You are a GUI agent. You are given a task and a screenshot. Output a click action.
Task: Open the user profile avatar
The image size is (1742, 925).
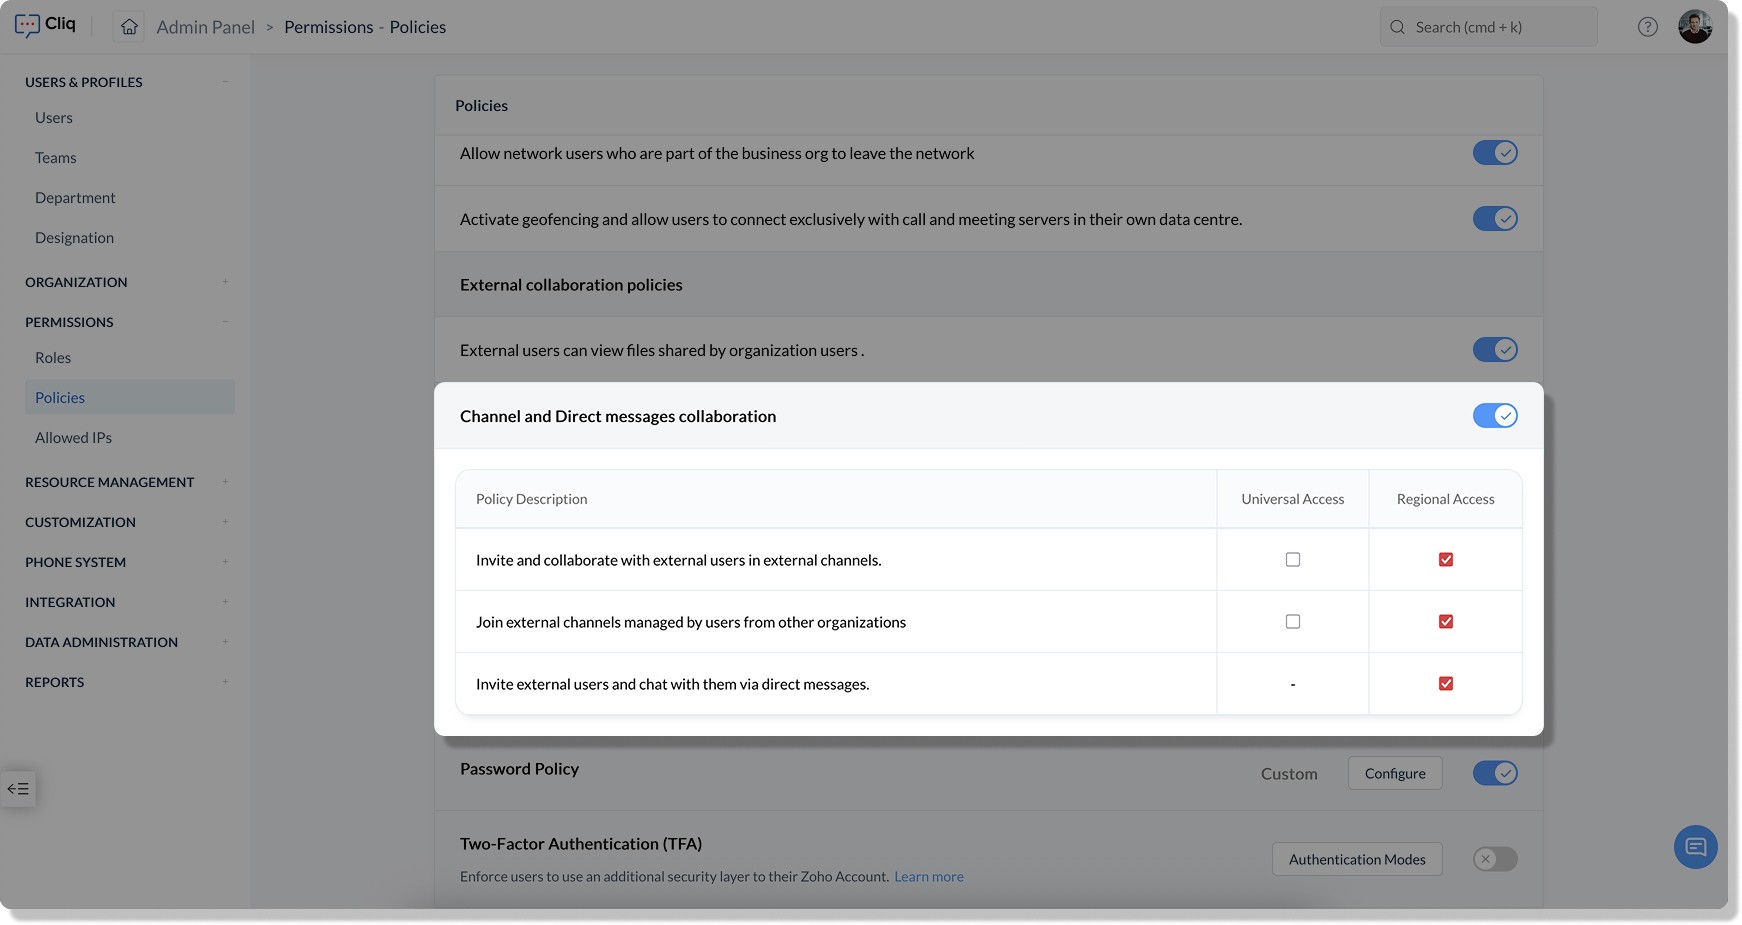pos(1694,27)
